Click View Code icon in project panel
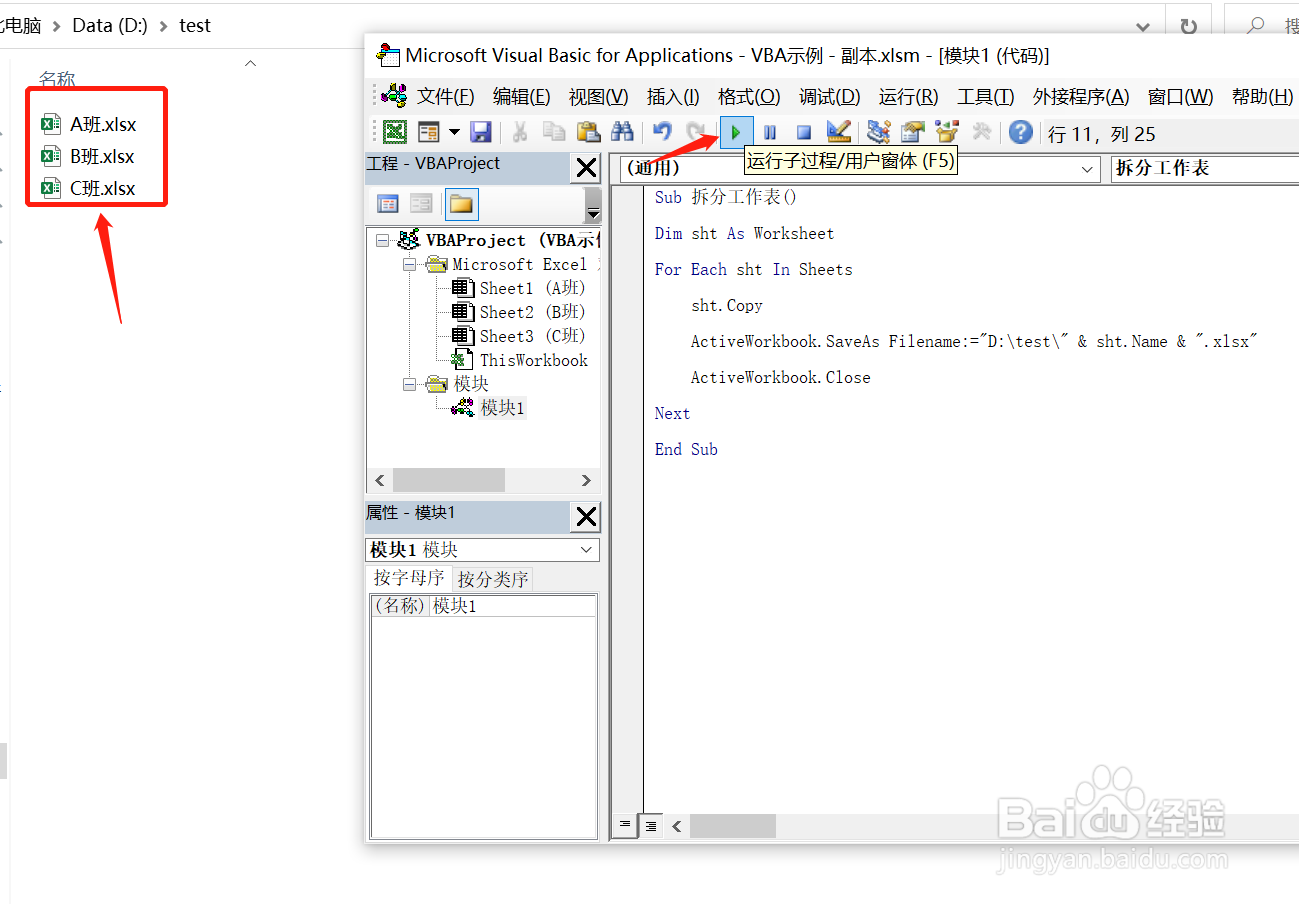The width and height of the screenshot is (1299, 904). pyautogui.click(x=388, y=204)
